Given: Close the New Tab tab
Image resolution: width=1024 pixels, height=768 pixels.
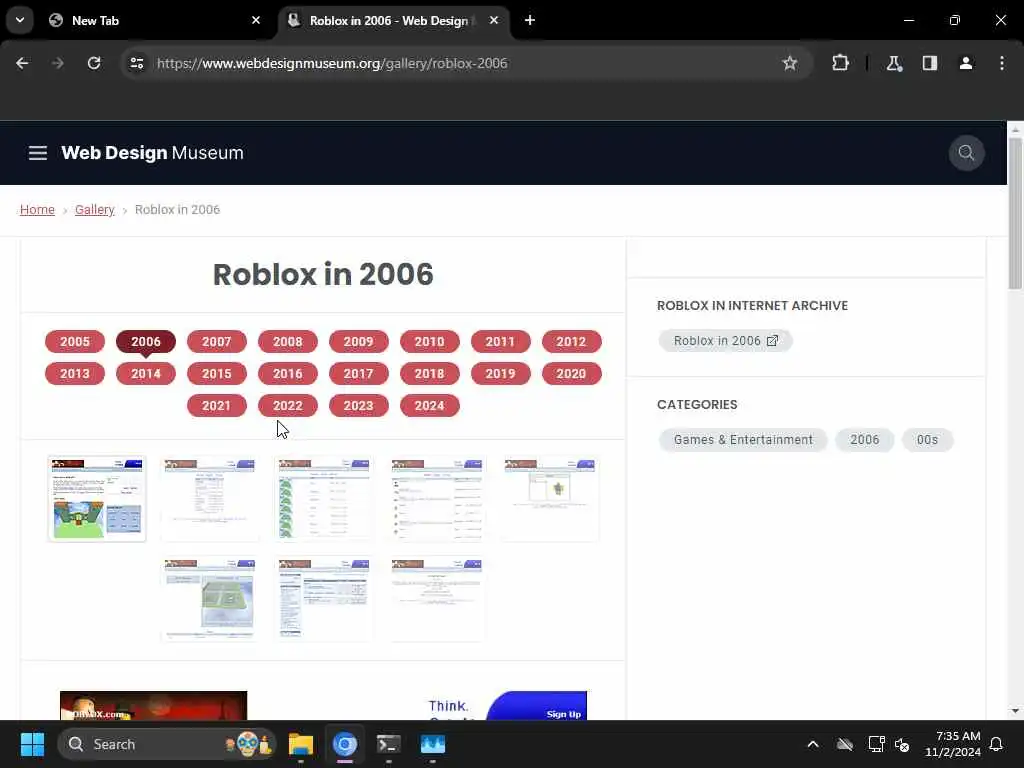Looking at the screenshot, I should pyautogui.click(x=255, y=20).
